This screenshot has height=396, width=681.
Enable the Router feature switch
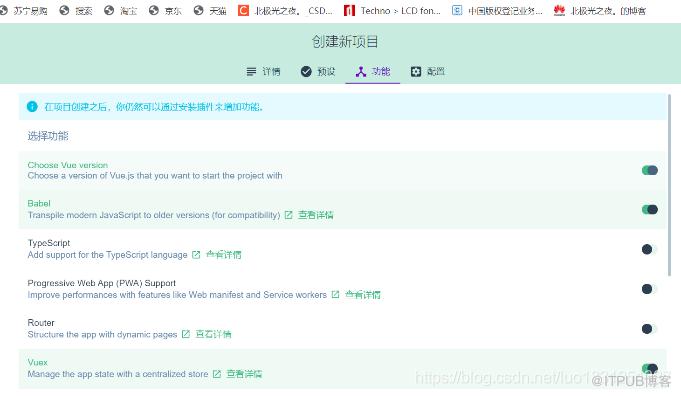coord(650,329)
